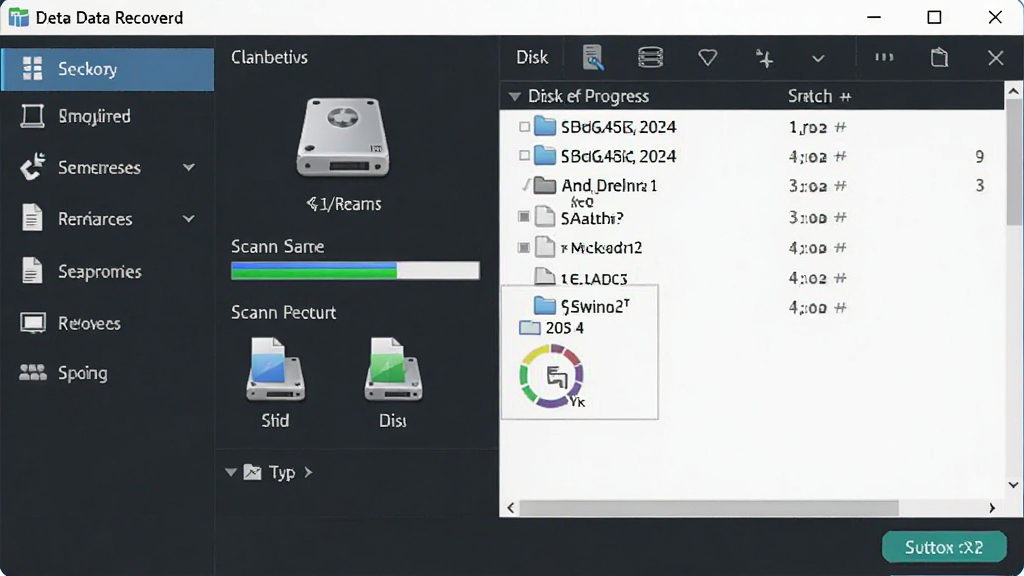
Task: Toggle checkbox beside And Drelnra 1
Action: (x=524, y=186)
